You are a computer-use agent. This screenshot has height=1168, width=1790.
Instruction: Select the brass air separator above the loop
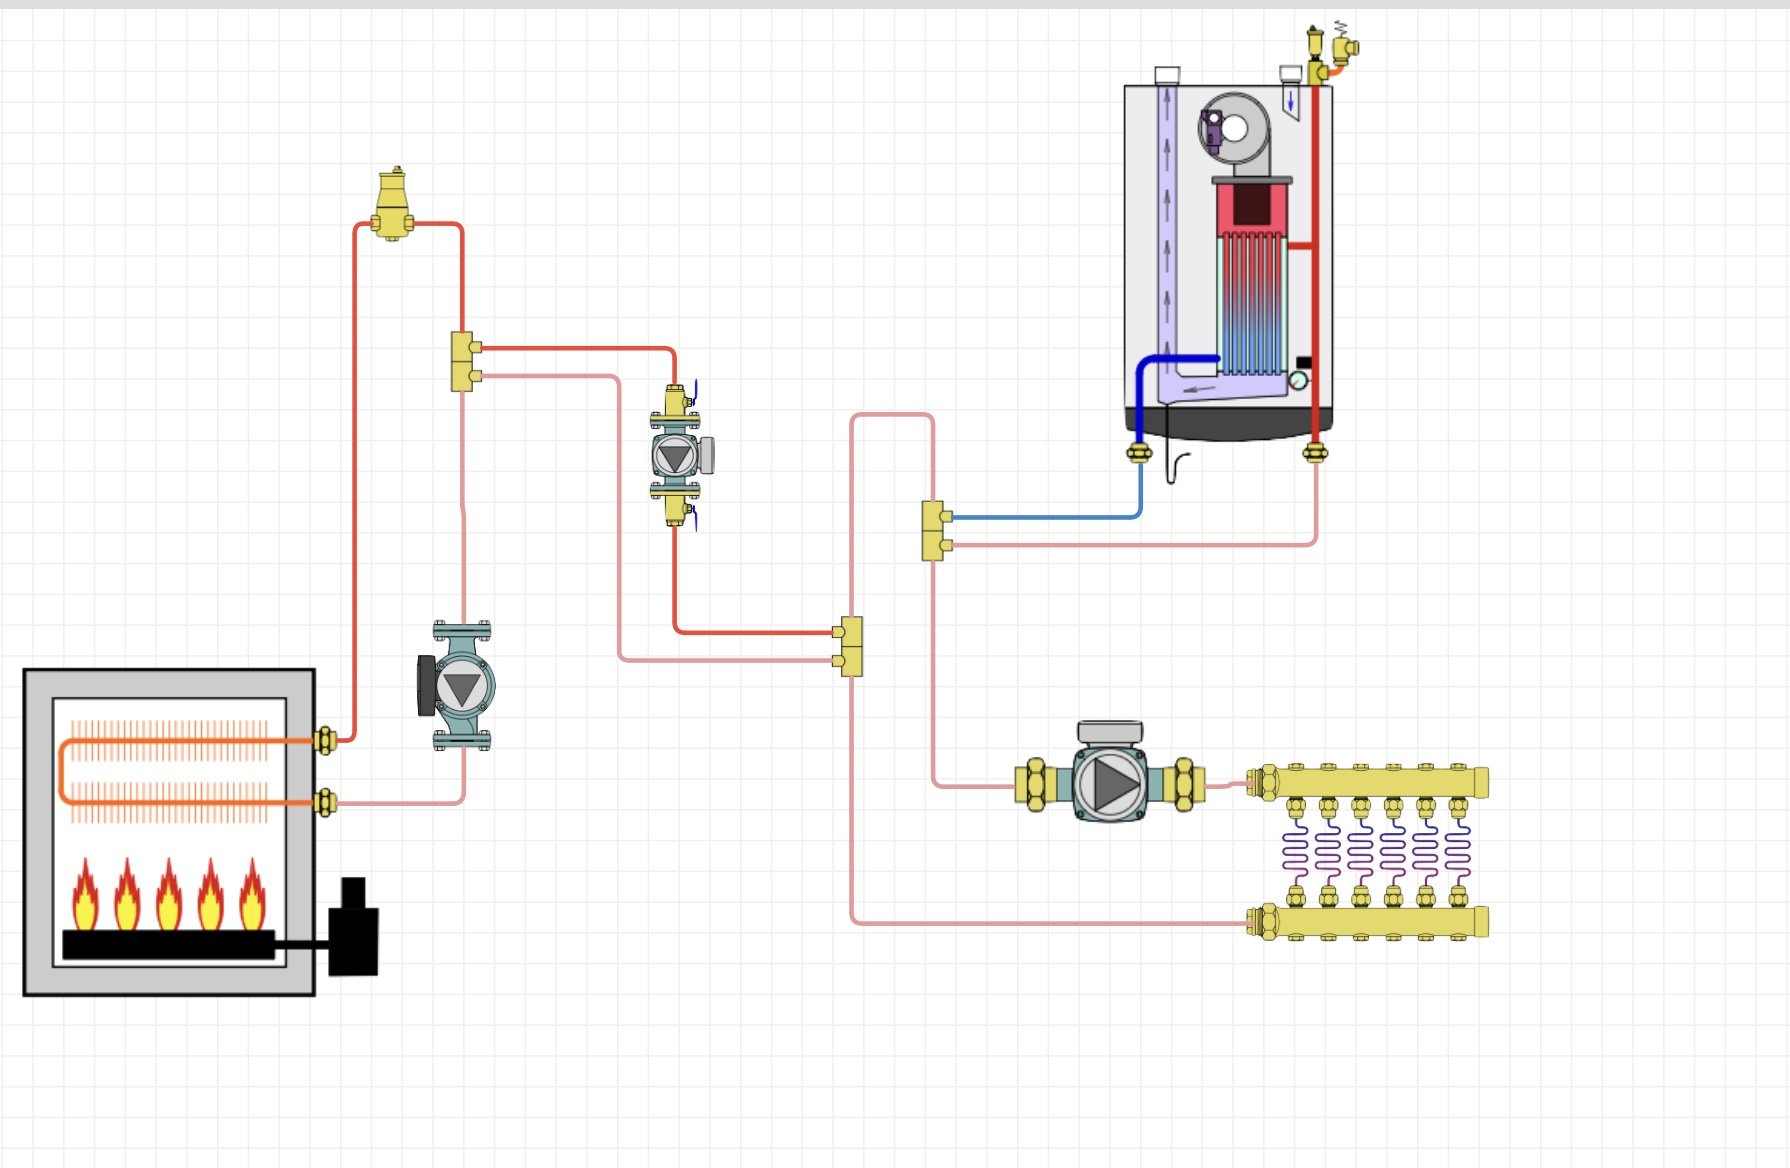[393, 205]
